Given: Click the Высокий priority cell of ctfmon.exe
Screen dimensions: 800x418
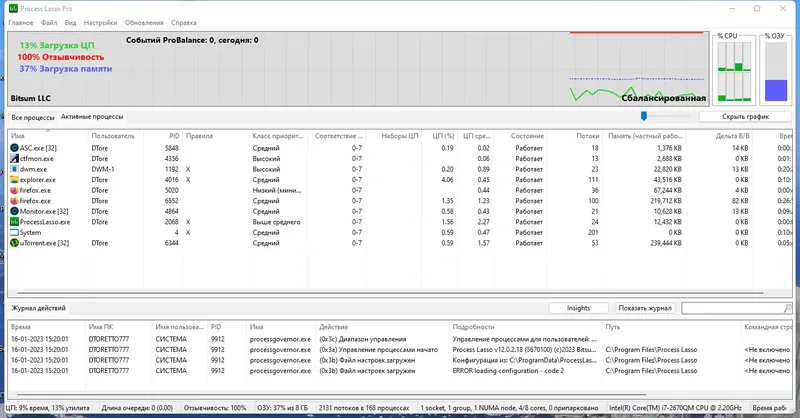Looking at the screenshot, I should point(266,159).
